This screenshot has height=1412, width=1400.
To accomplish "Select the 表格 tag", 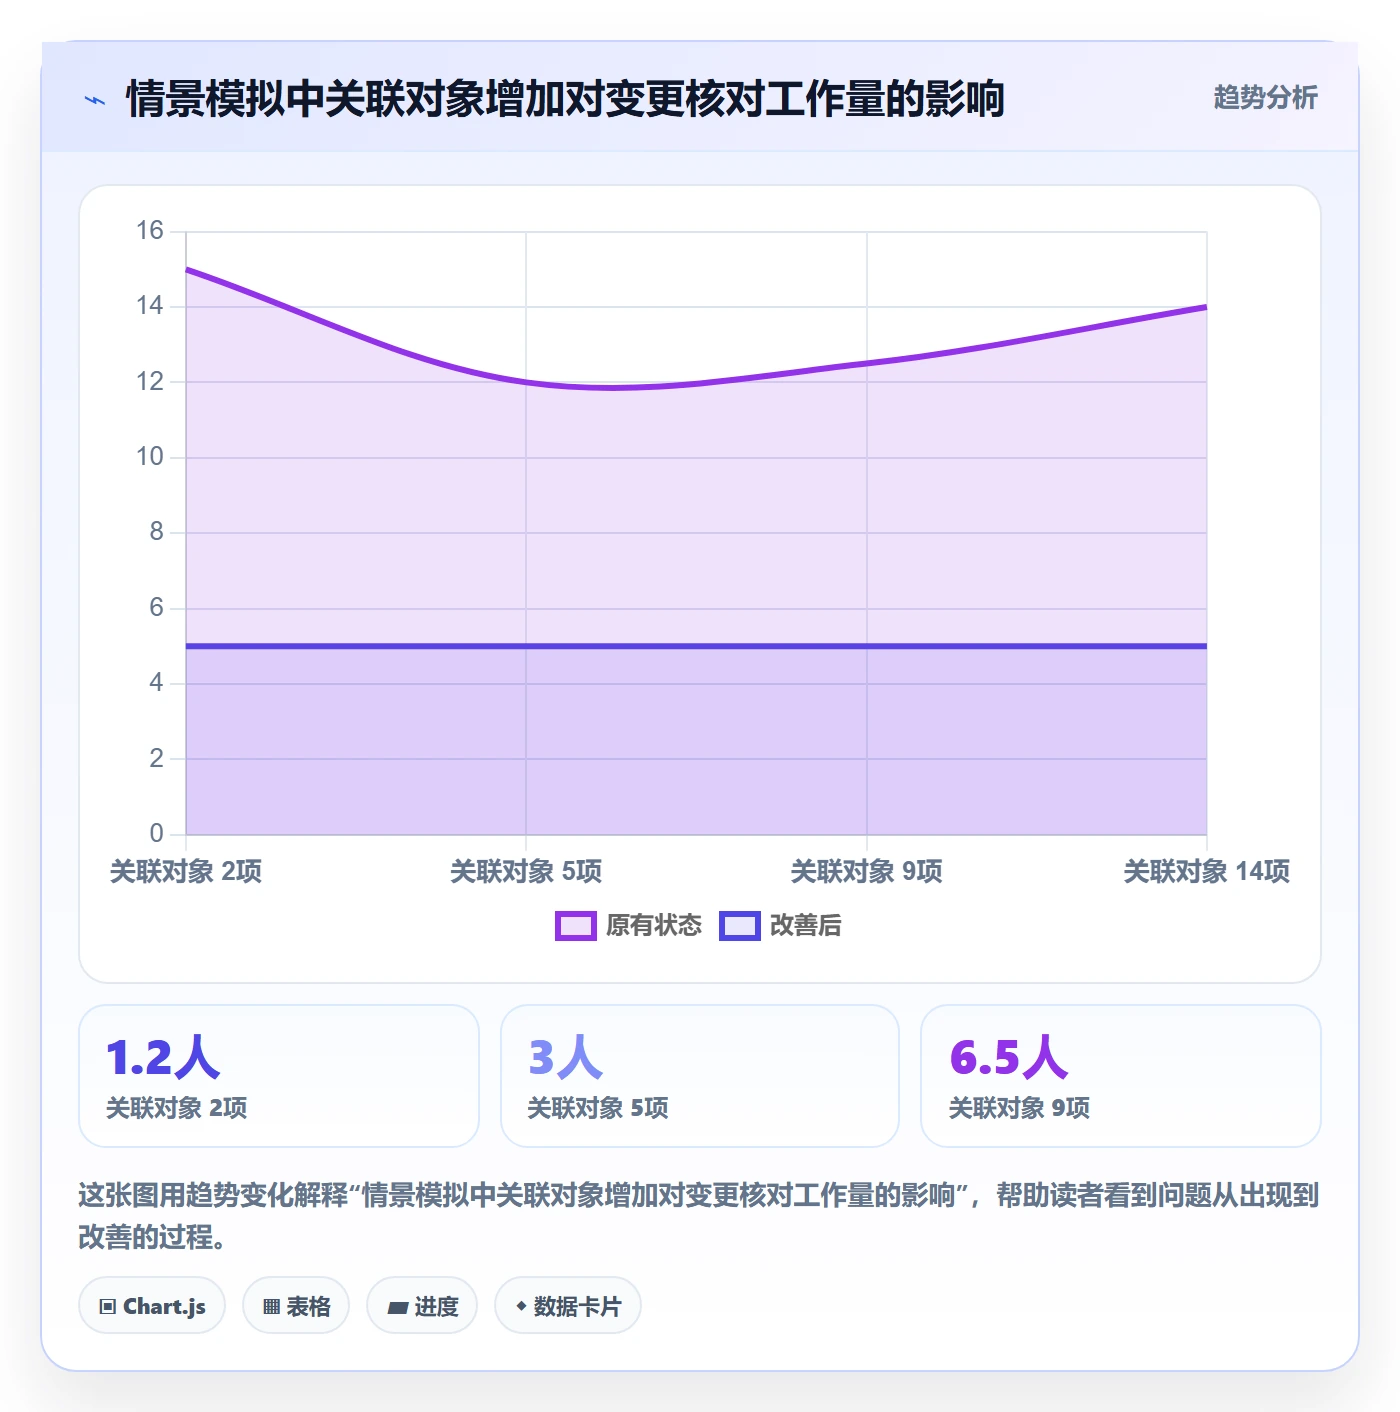I will [296, 1305].
